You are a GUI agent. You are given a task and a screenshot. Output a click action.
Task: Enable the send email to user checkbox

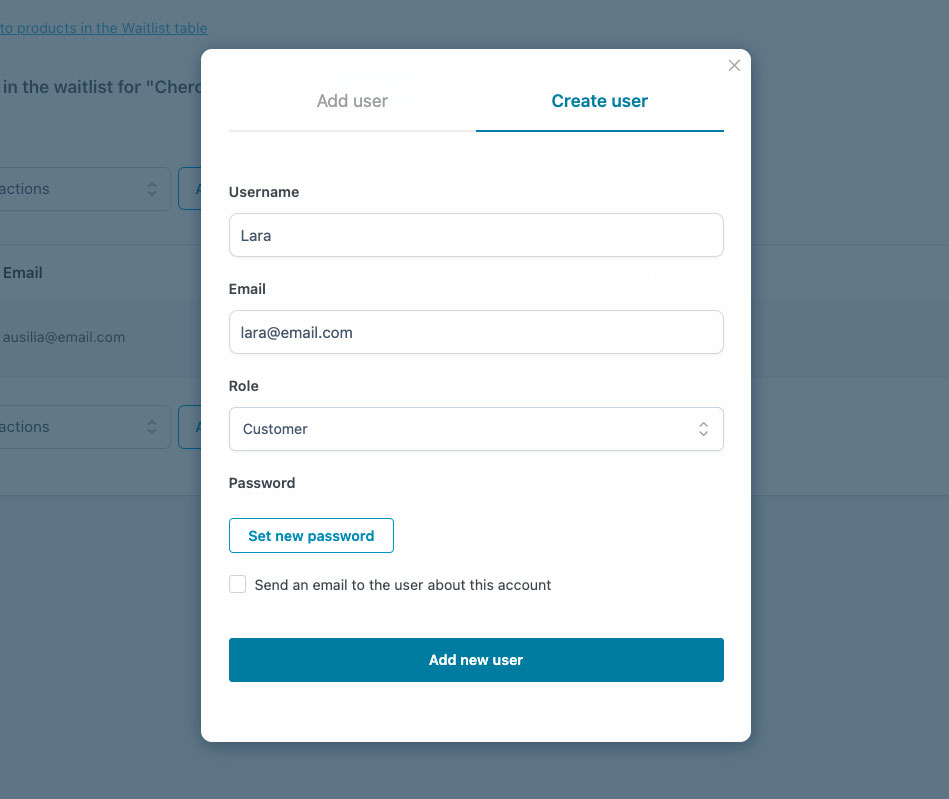tap(238, 585)
